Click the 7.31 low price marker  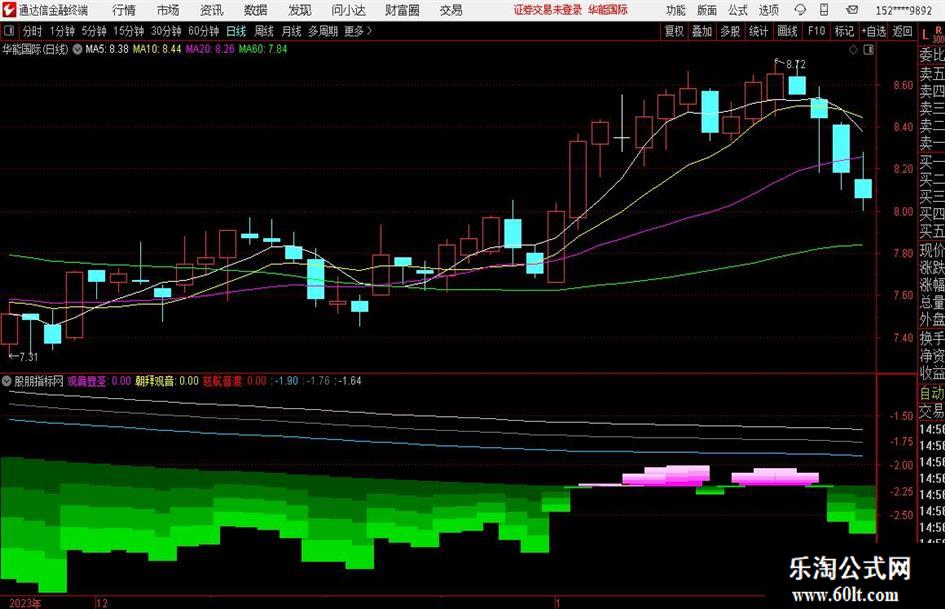click(28, 357)
